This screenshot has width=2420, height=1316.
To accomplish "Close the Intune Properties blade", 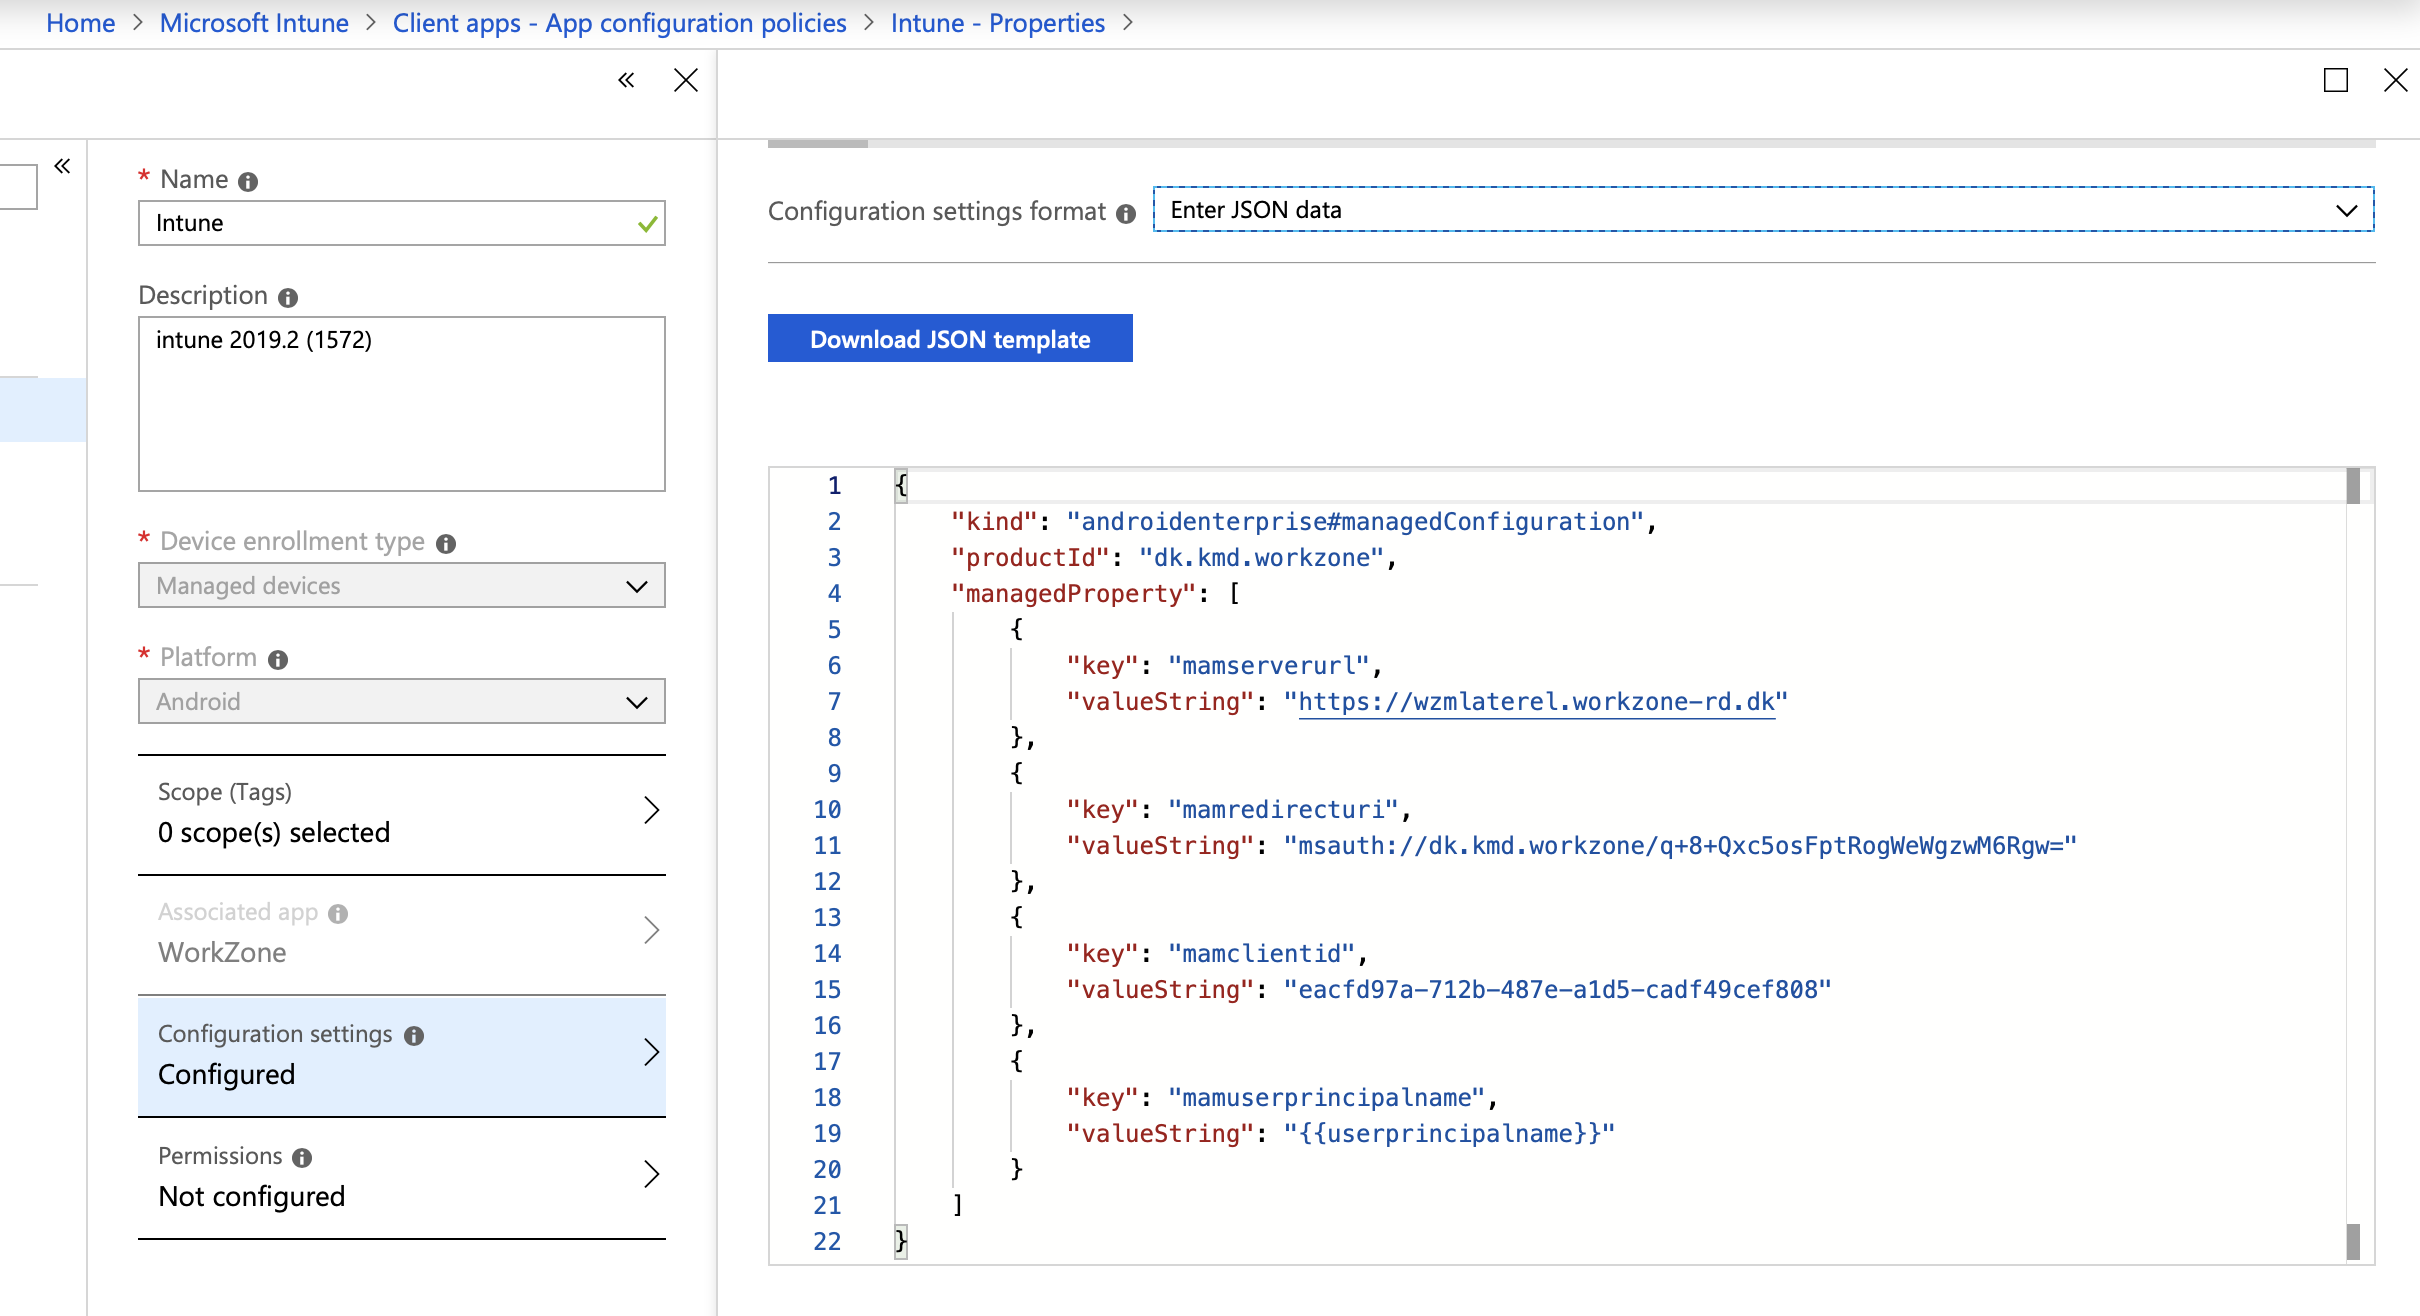I will click(686, 80).
